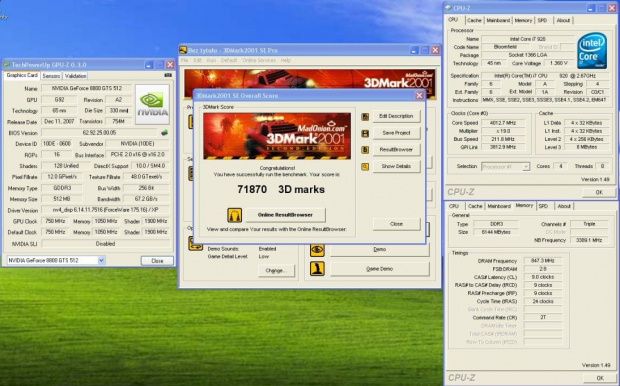Open the Default menu in 3DMark2001
Screen dimensions: 620x386
[x=229, y=61]
